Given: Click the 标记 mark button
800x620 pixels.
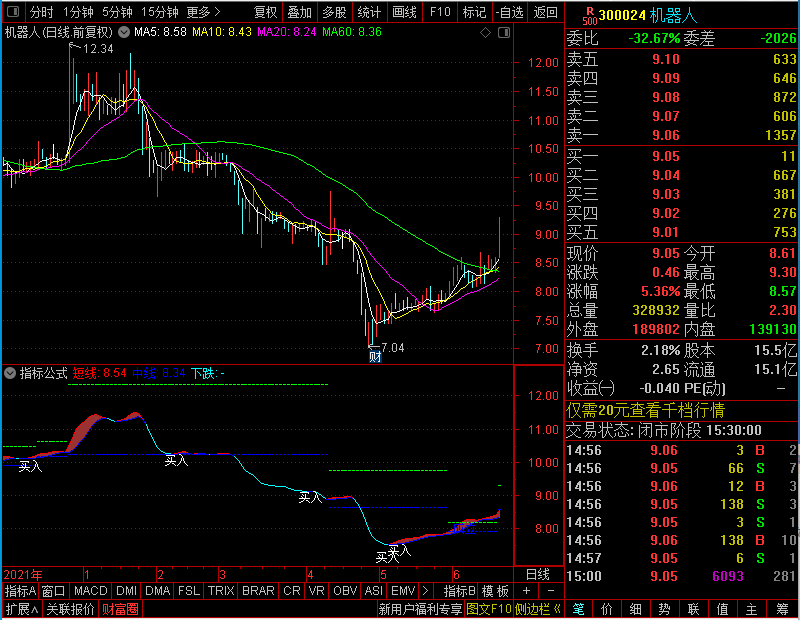Looking at the screenshot, I should [474, 12].
